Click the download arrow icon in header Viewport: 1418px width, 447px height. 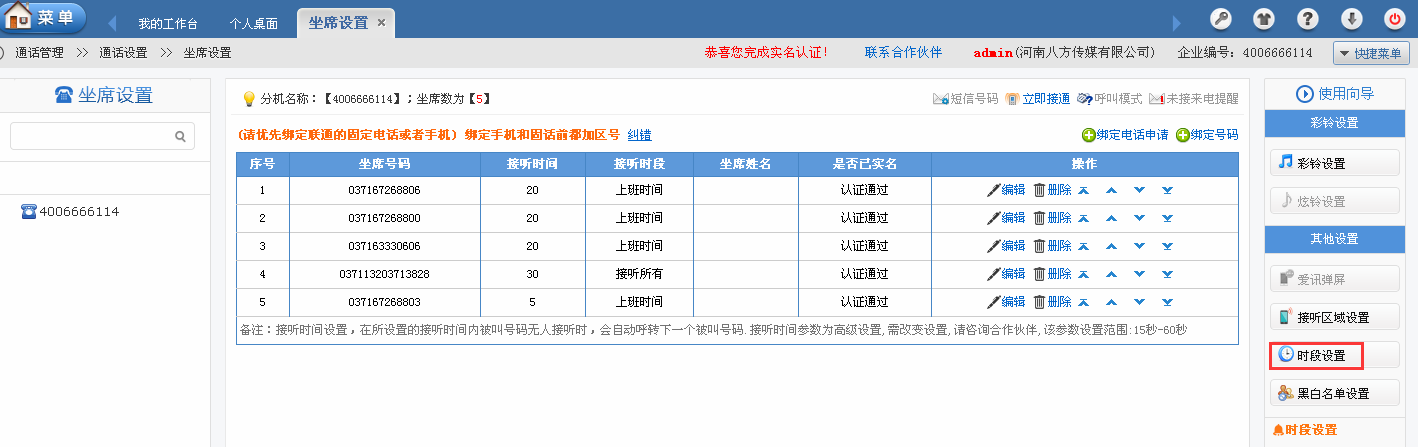(1351, 19)
